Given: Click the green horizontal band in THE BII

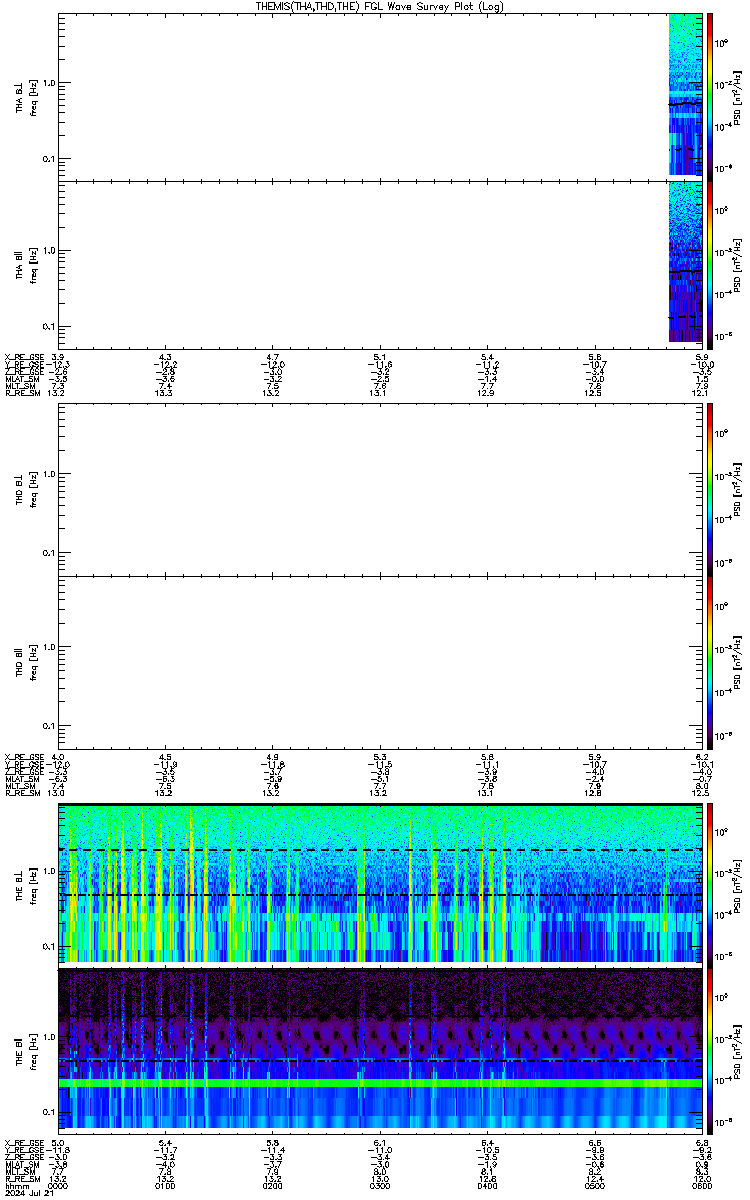Looking at the screenshot, I should click(x=379, y=1083).
